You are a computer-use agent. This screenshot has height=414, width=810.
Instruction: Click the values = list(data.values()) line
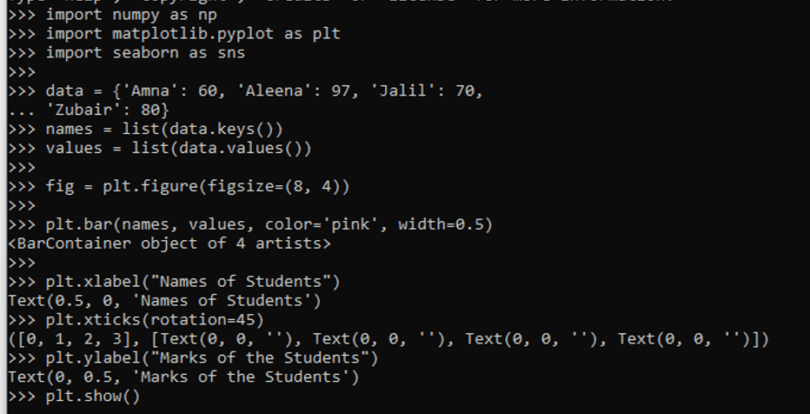[x=178, y=148]
